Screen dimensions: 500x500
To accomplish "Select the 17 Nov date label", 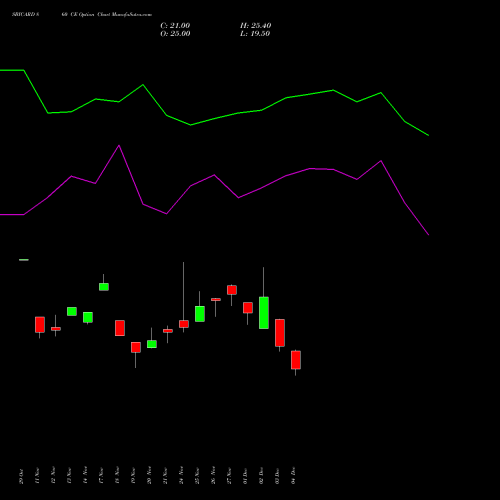I will 101,476.
